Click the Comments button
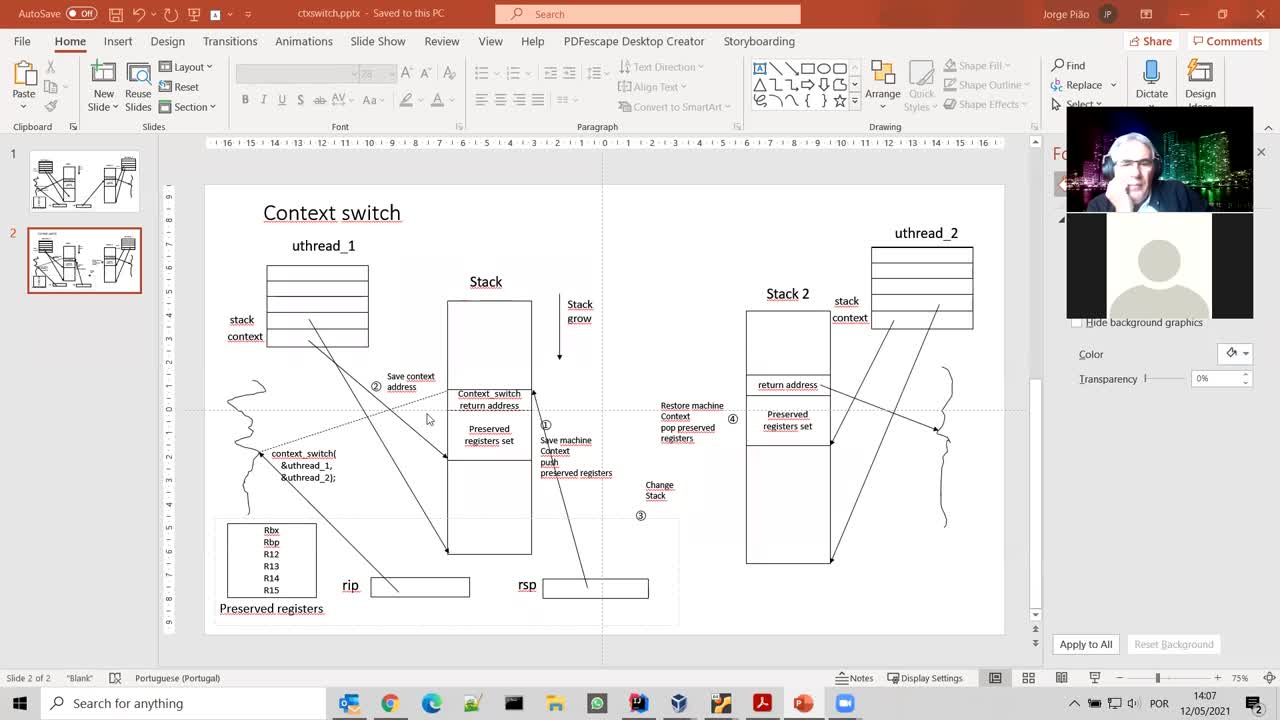Screen dimensions: 1280x720 point(1227,41)
